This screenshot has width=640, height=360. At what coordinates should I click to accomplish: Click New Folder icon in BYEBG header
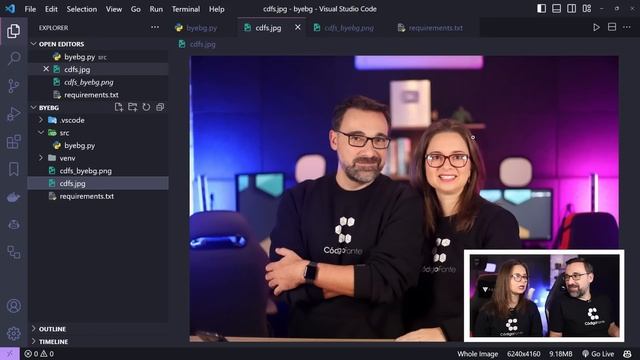(132, 107)
